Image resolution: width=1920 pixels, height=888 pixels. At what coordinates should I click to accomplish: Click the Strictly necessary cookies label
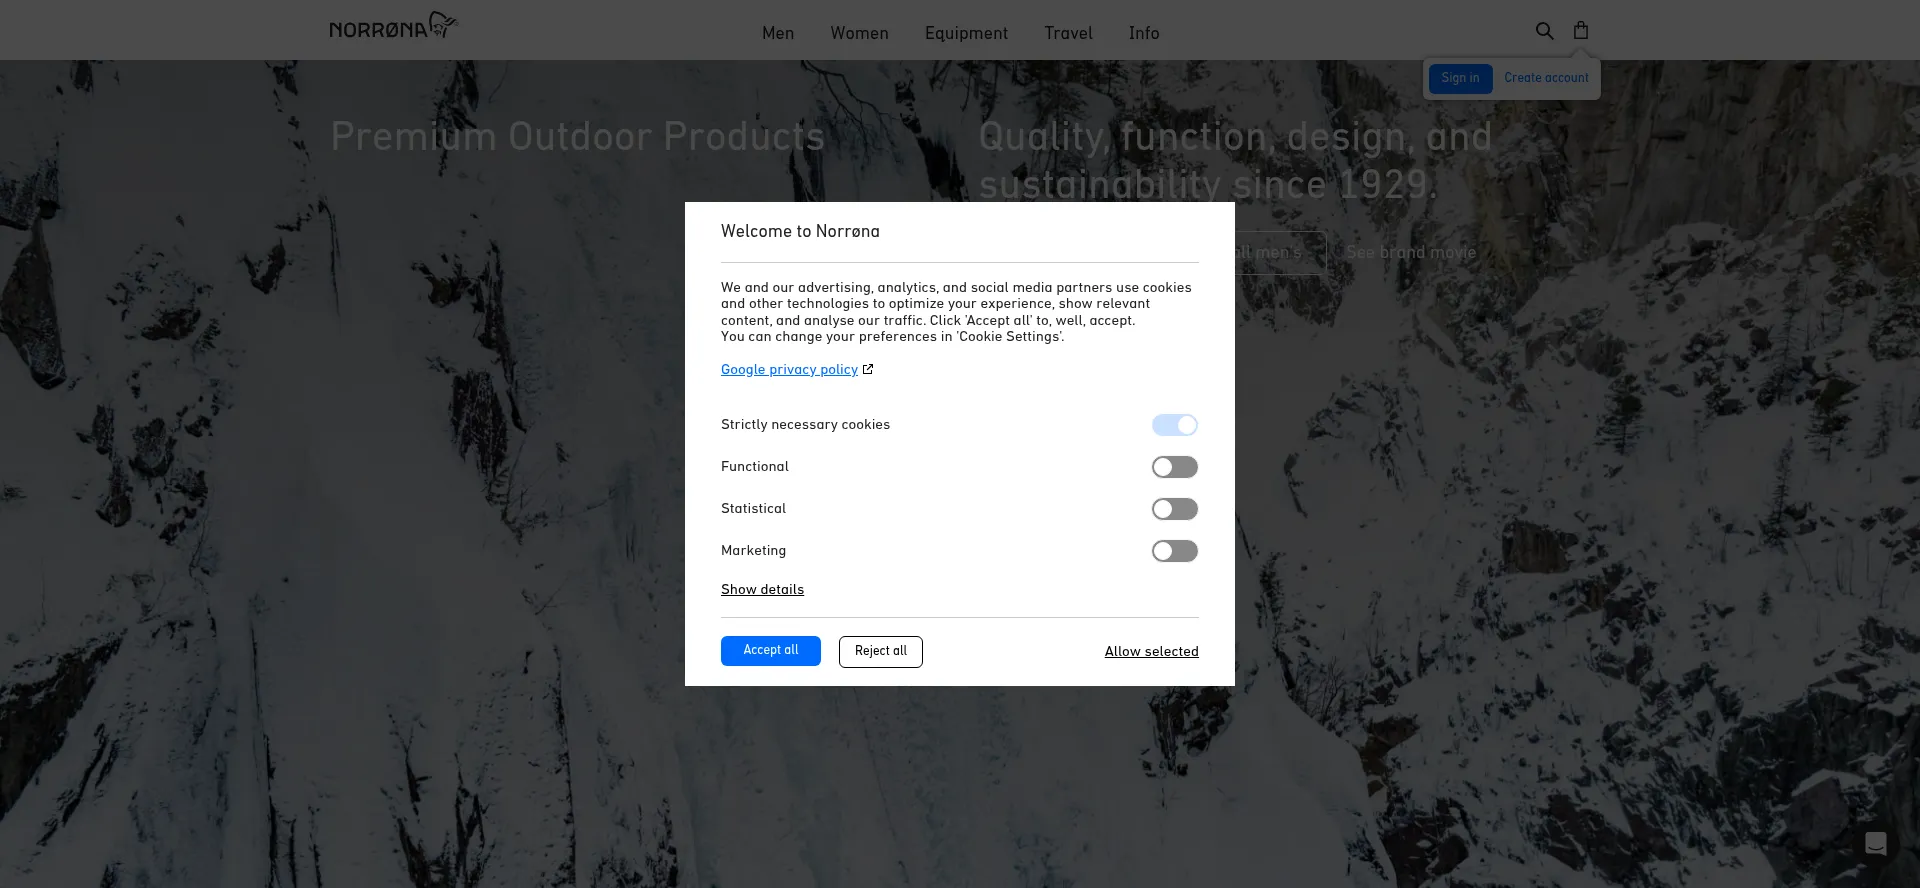point(805,425)
